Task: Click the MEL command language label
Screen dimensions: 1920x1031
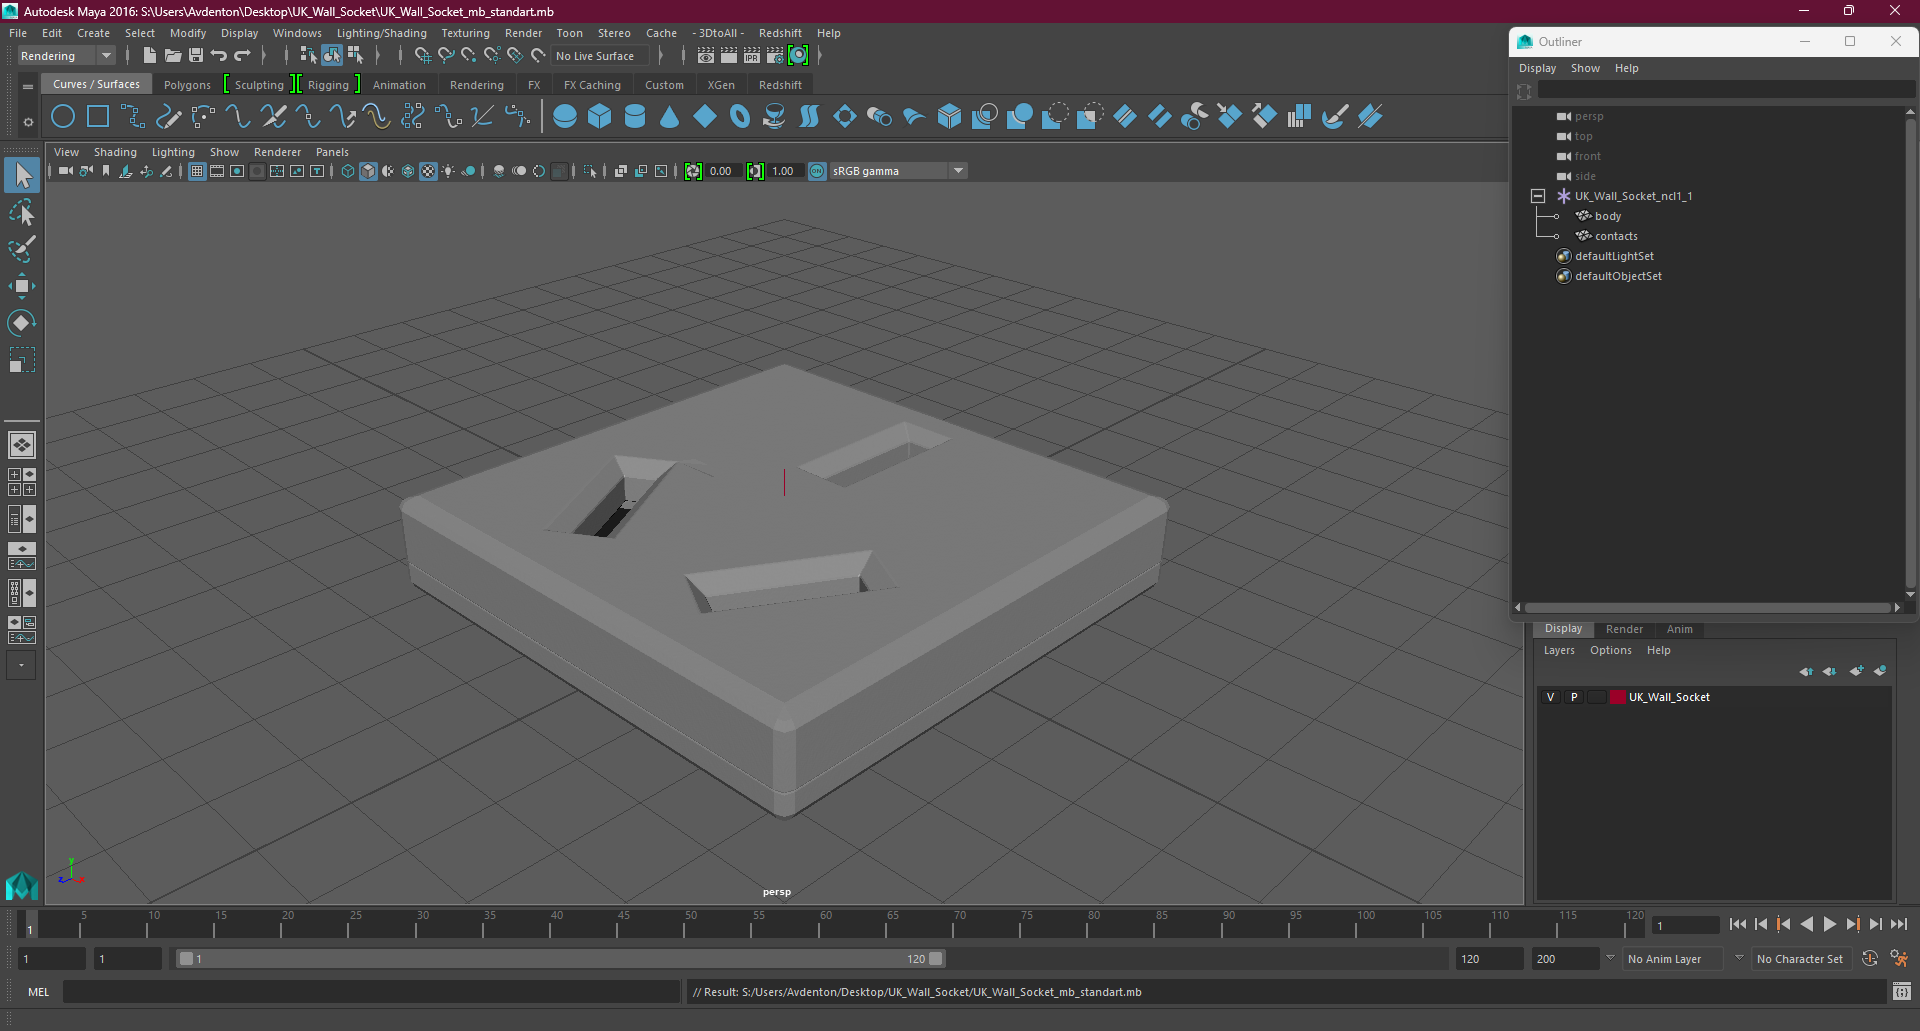Action: click(x=39, y=992)
